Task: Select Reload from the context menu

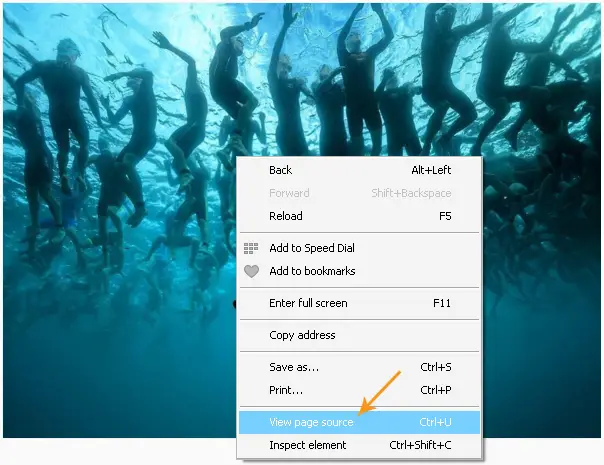Action: click(x=359, y=216)
